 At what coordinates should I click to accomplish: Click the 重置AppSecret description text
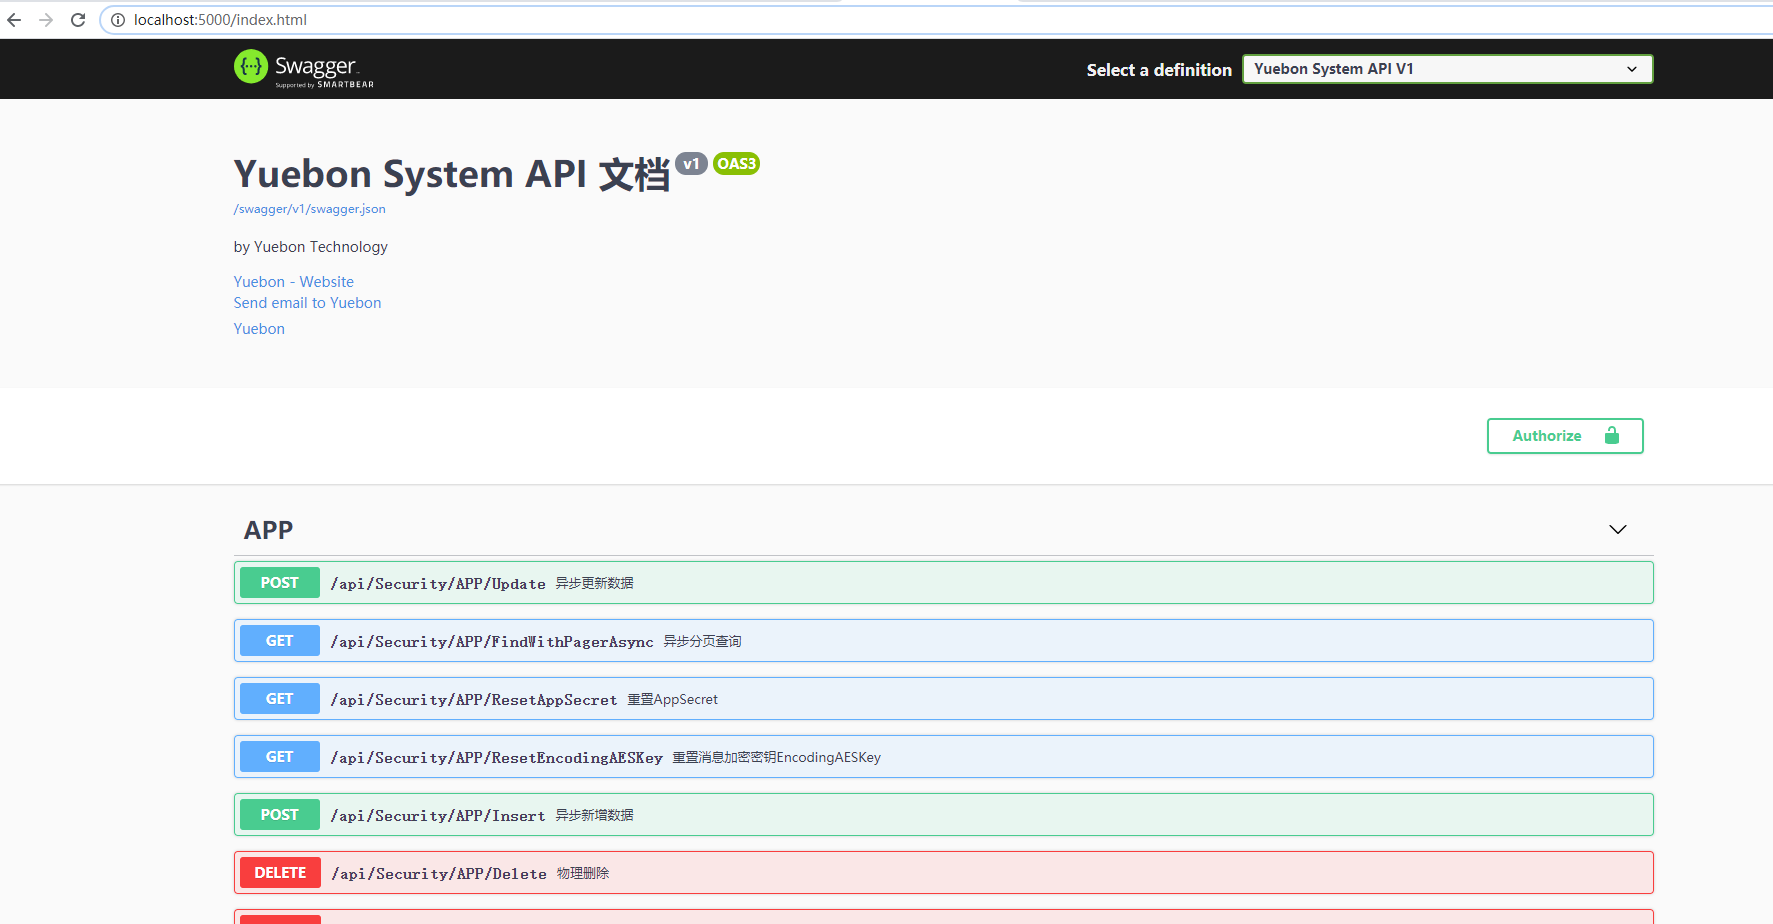pyautogui.click(x=673, y=699)
